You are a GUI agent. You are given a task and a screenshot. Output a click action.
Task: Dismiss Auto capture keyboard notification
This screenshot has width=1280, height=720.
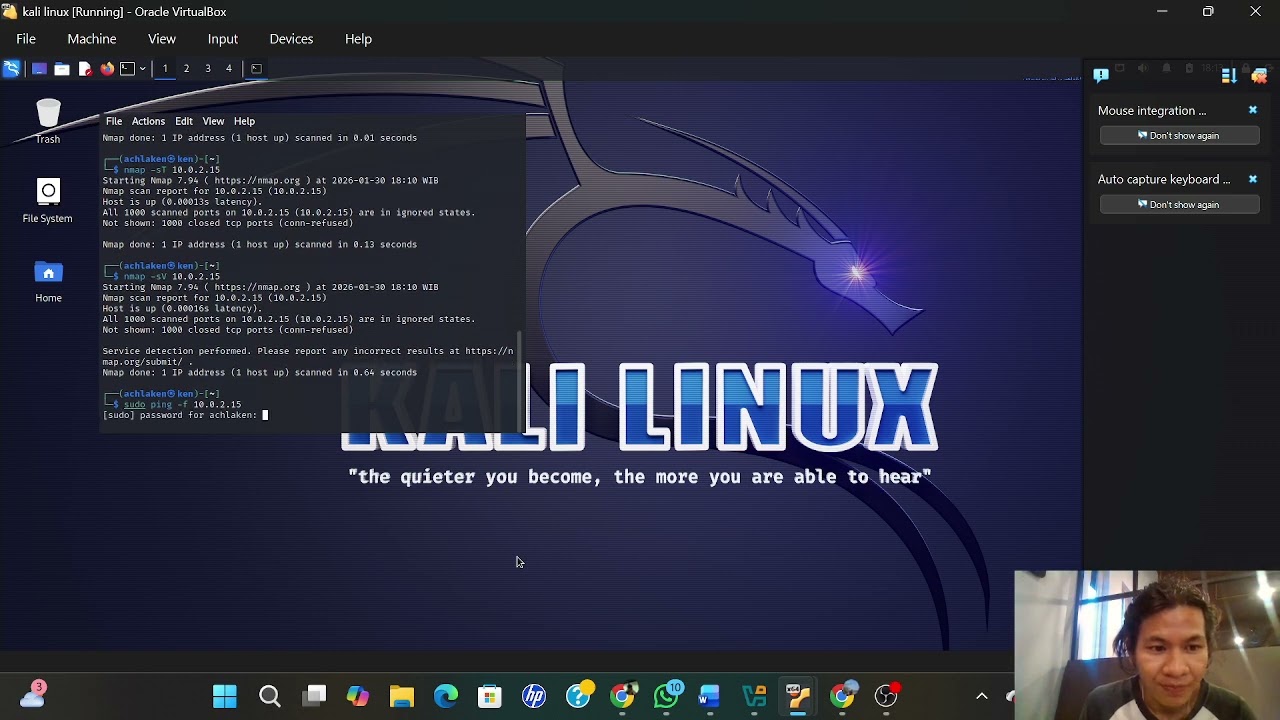(1252, 179)
